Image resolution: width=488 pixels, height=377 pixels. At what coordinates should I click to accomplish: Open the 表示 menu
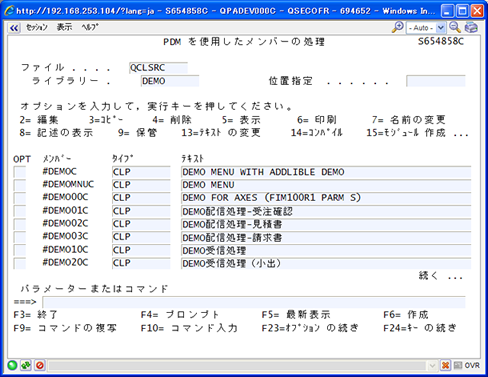pos(64,28)
